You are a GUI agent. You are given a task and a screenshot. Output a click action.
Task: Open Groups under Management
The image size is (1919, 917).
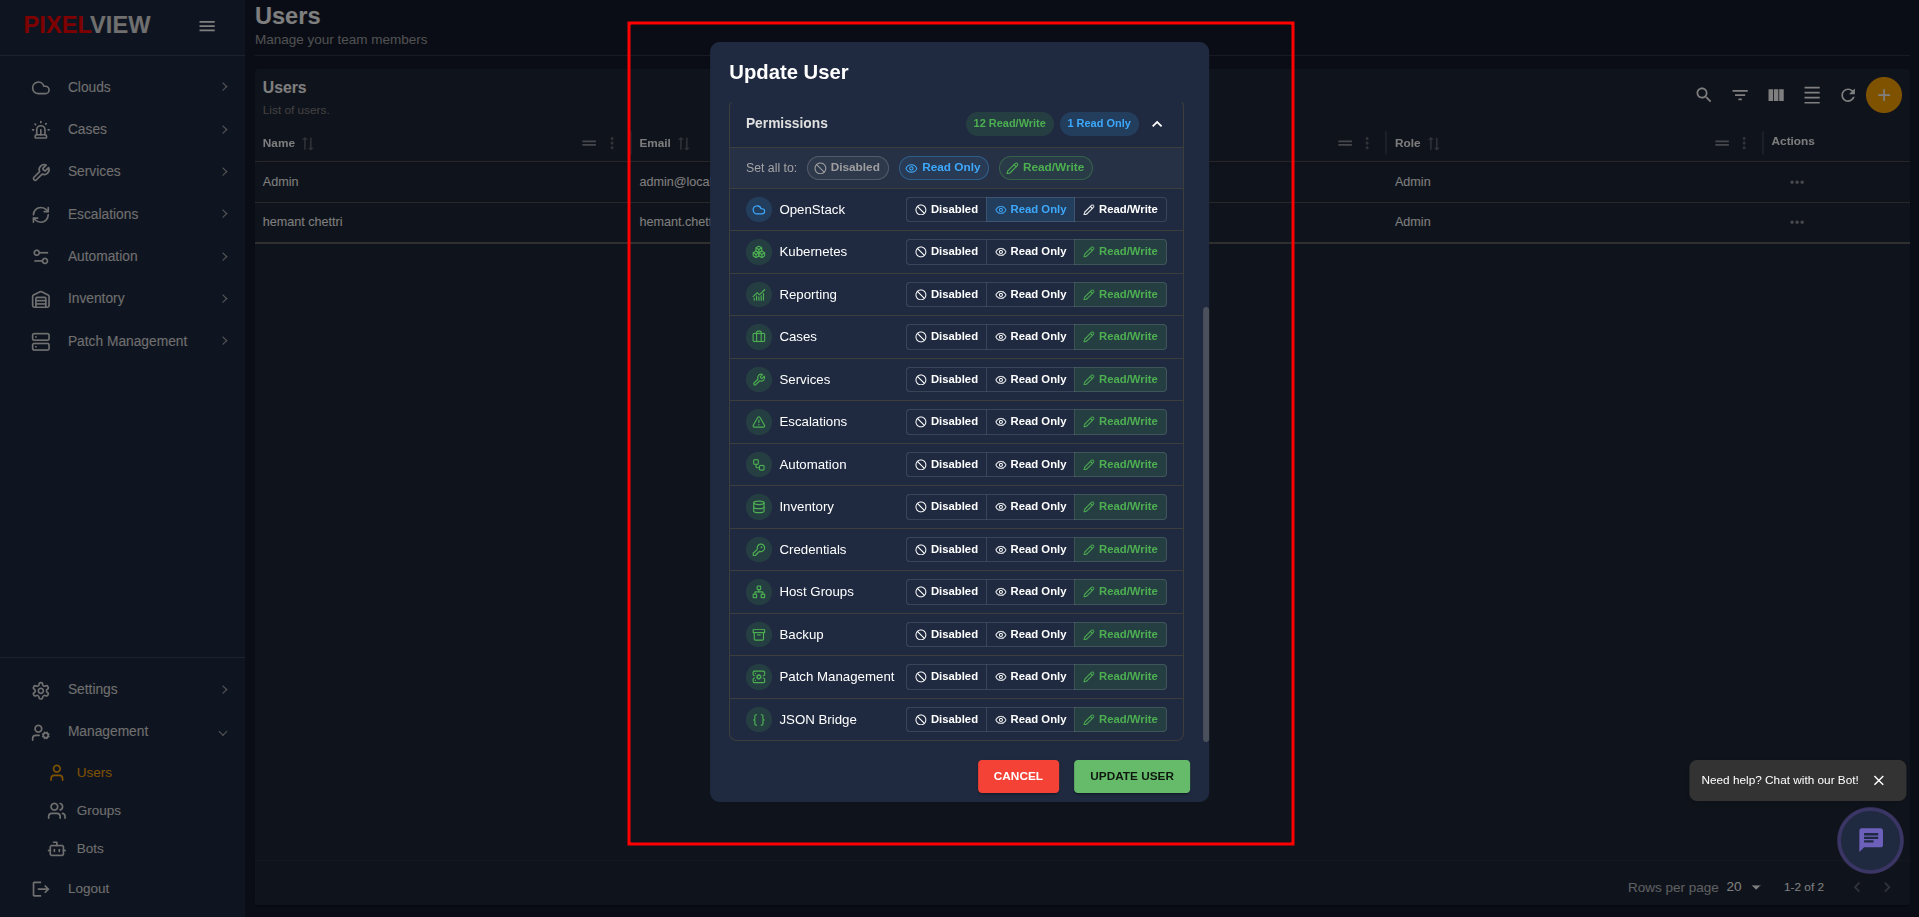(98, 811)
